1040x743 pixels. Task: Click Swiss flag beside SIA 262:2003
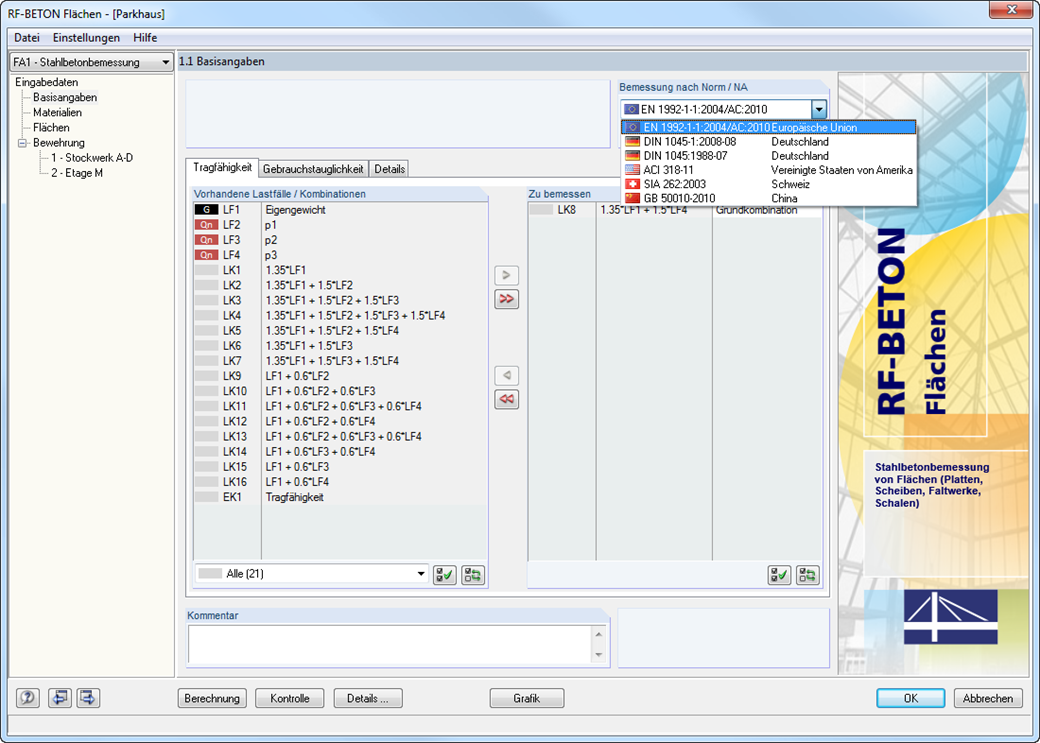click(633, 184)
